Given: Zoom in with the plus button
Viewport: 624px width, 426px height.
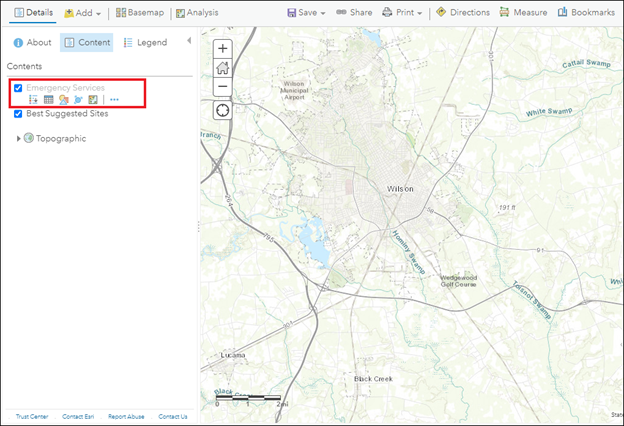Looking at the screenshot, I should (223, 49).
